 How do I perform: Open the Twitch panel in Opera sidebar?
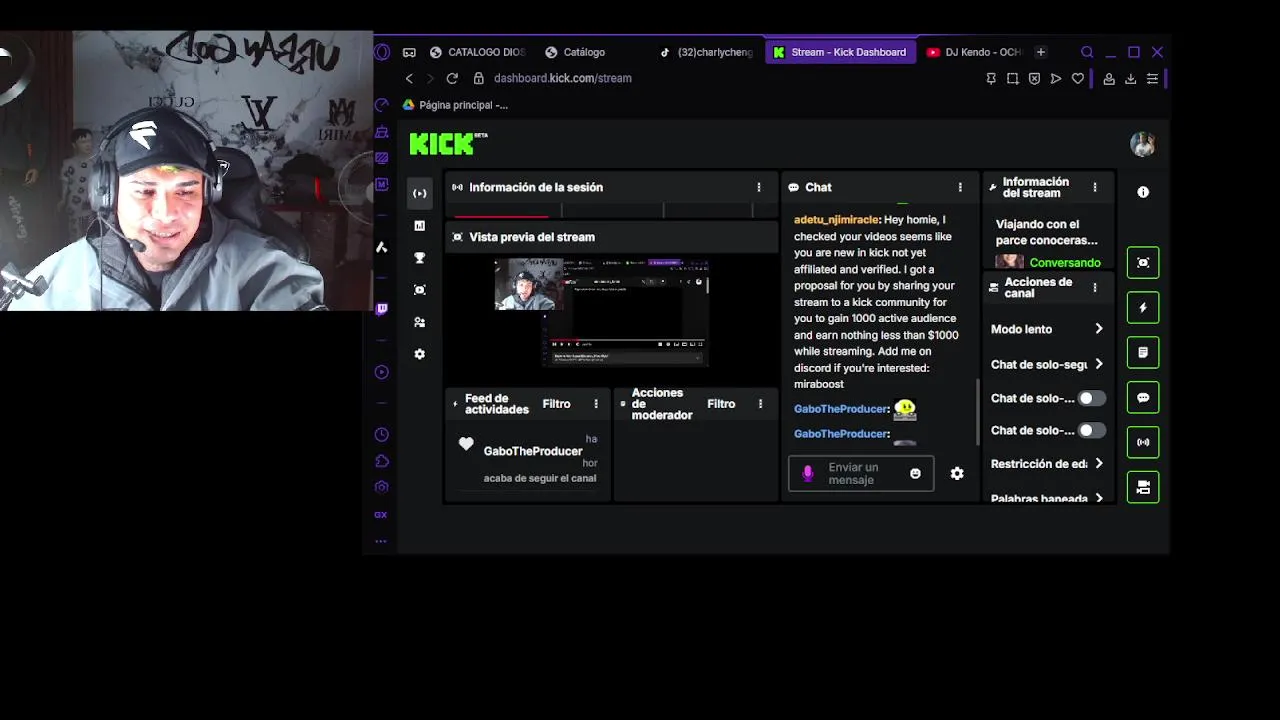point(381,309)
